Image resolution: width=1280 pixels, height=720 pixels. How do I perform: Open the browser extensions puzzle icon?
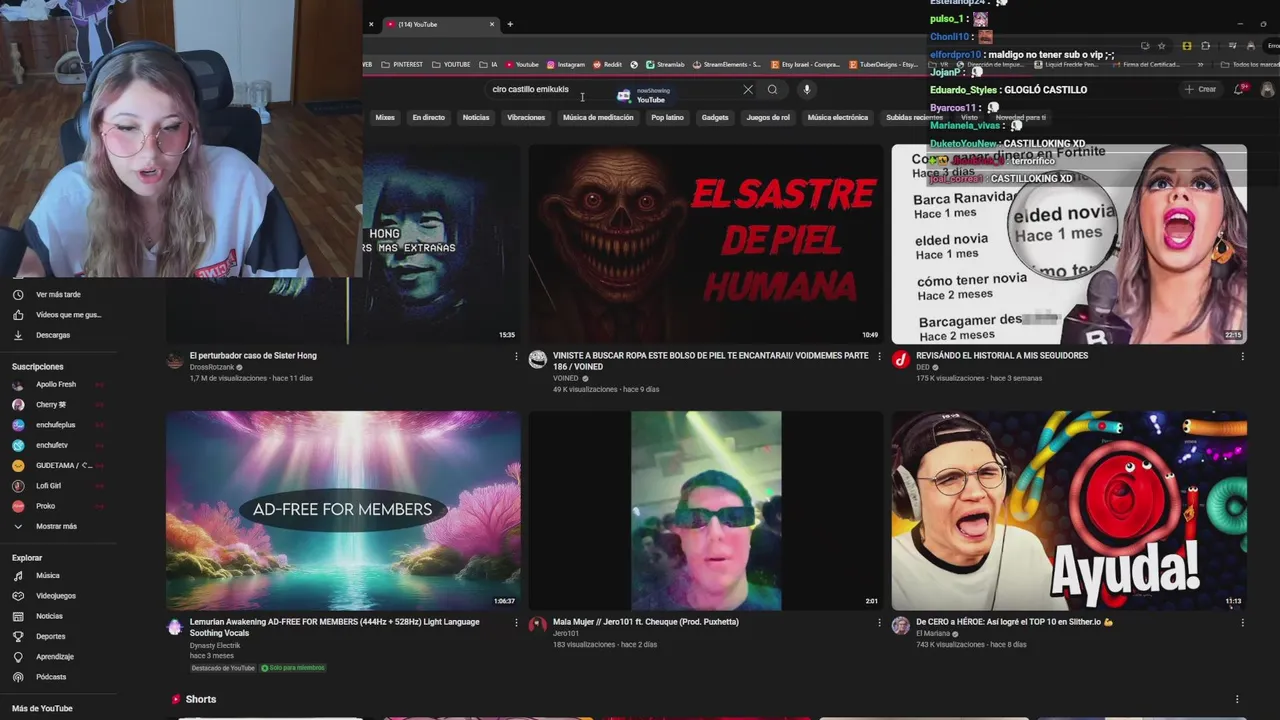[1205, 46]
